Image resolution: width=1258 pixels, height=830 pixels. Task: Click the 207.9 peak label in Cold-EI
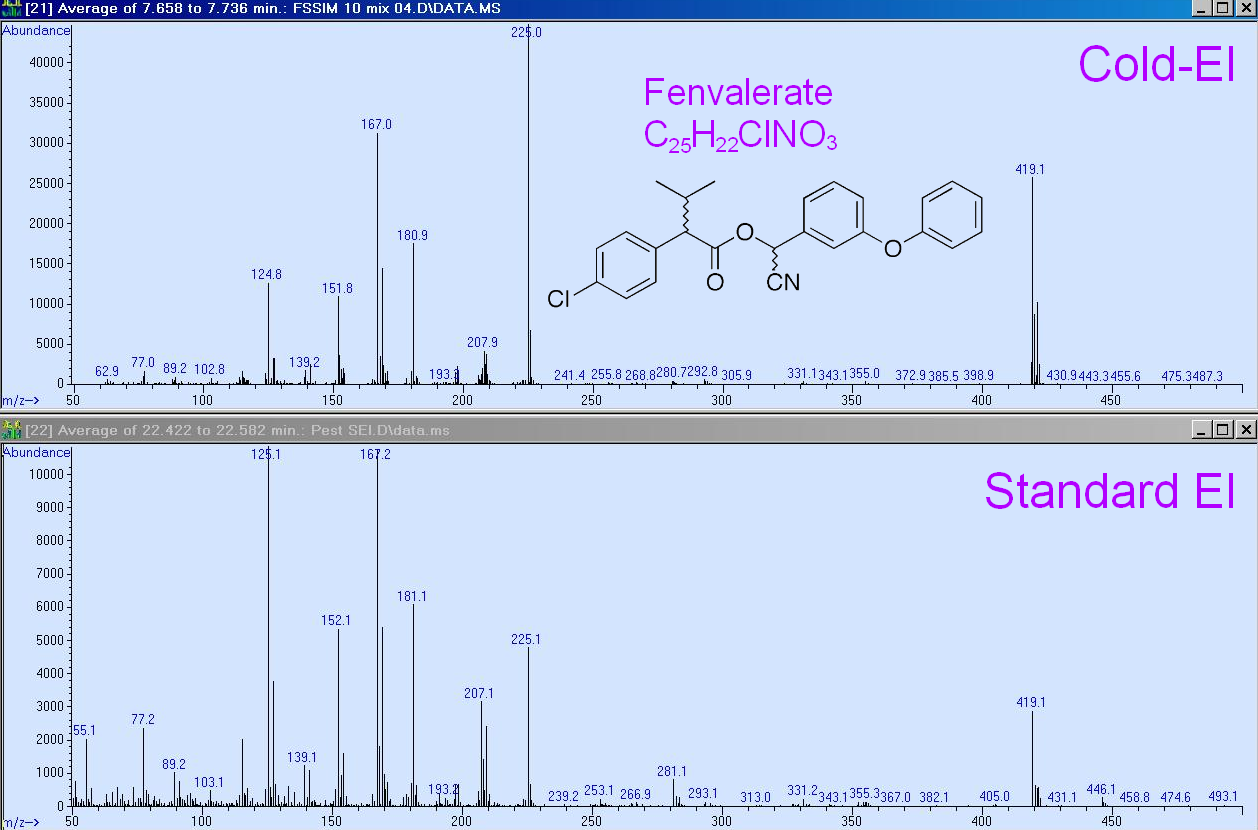coord(480,342)
